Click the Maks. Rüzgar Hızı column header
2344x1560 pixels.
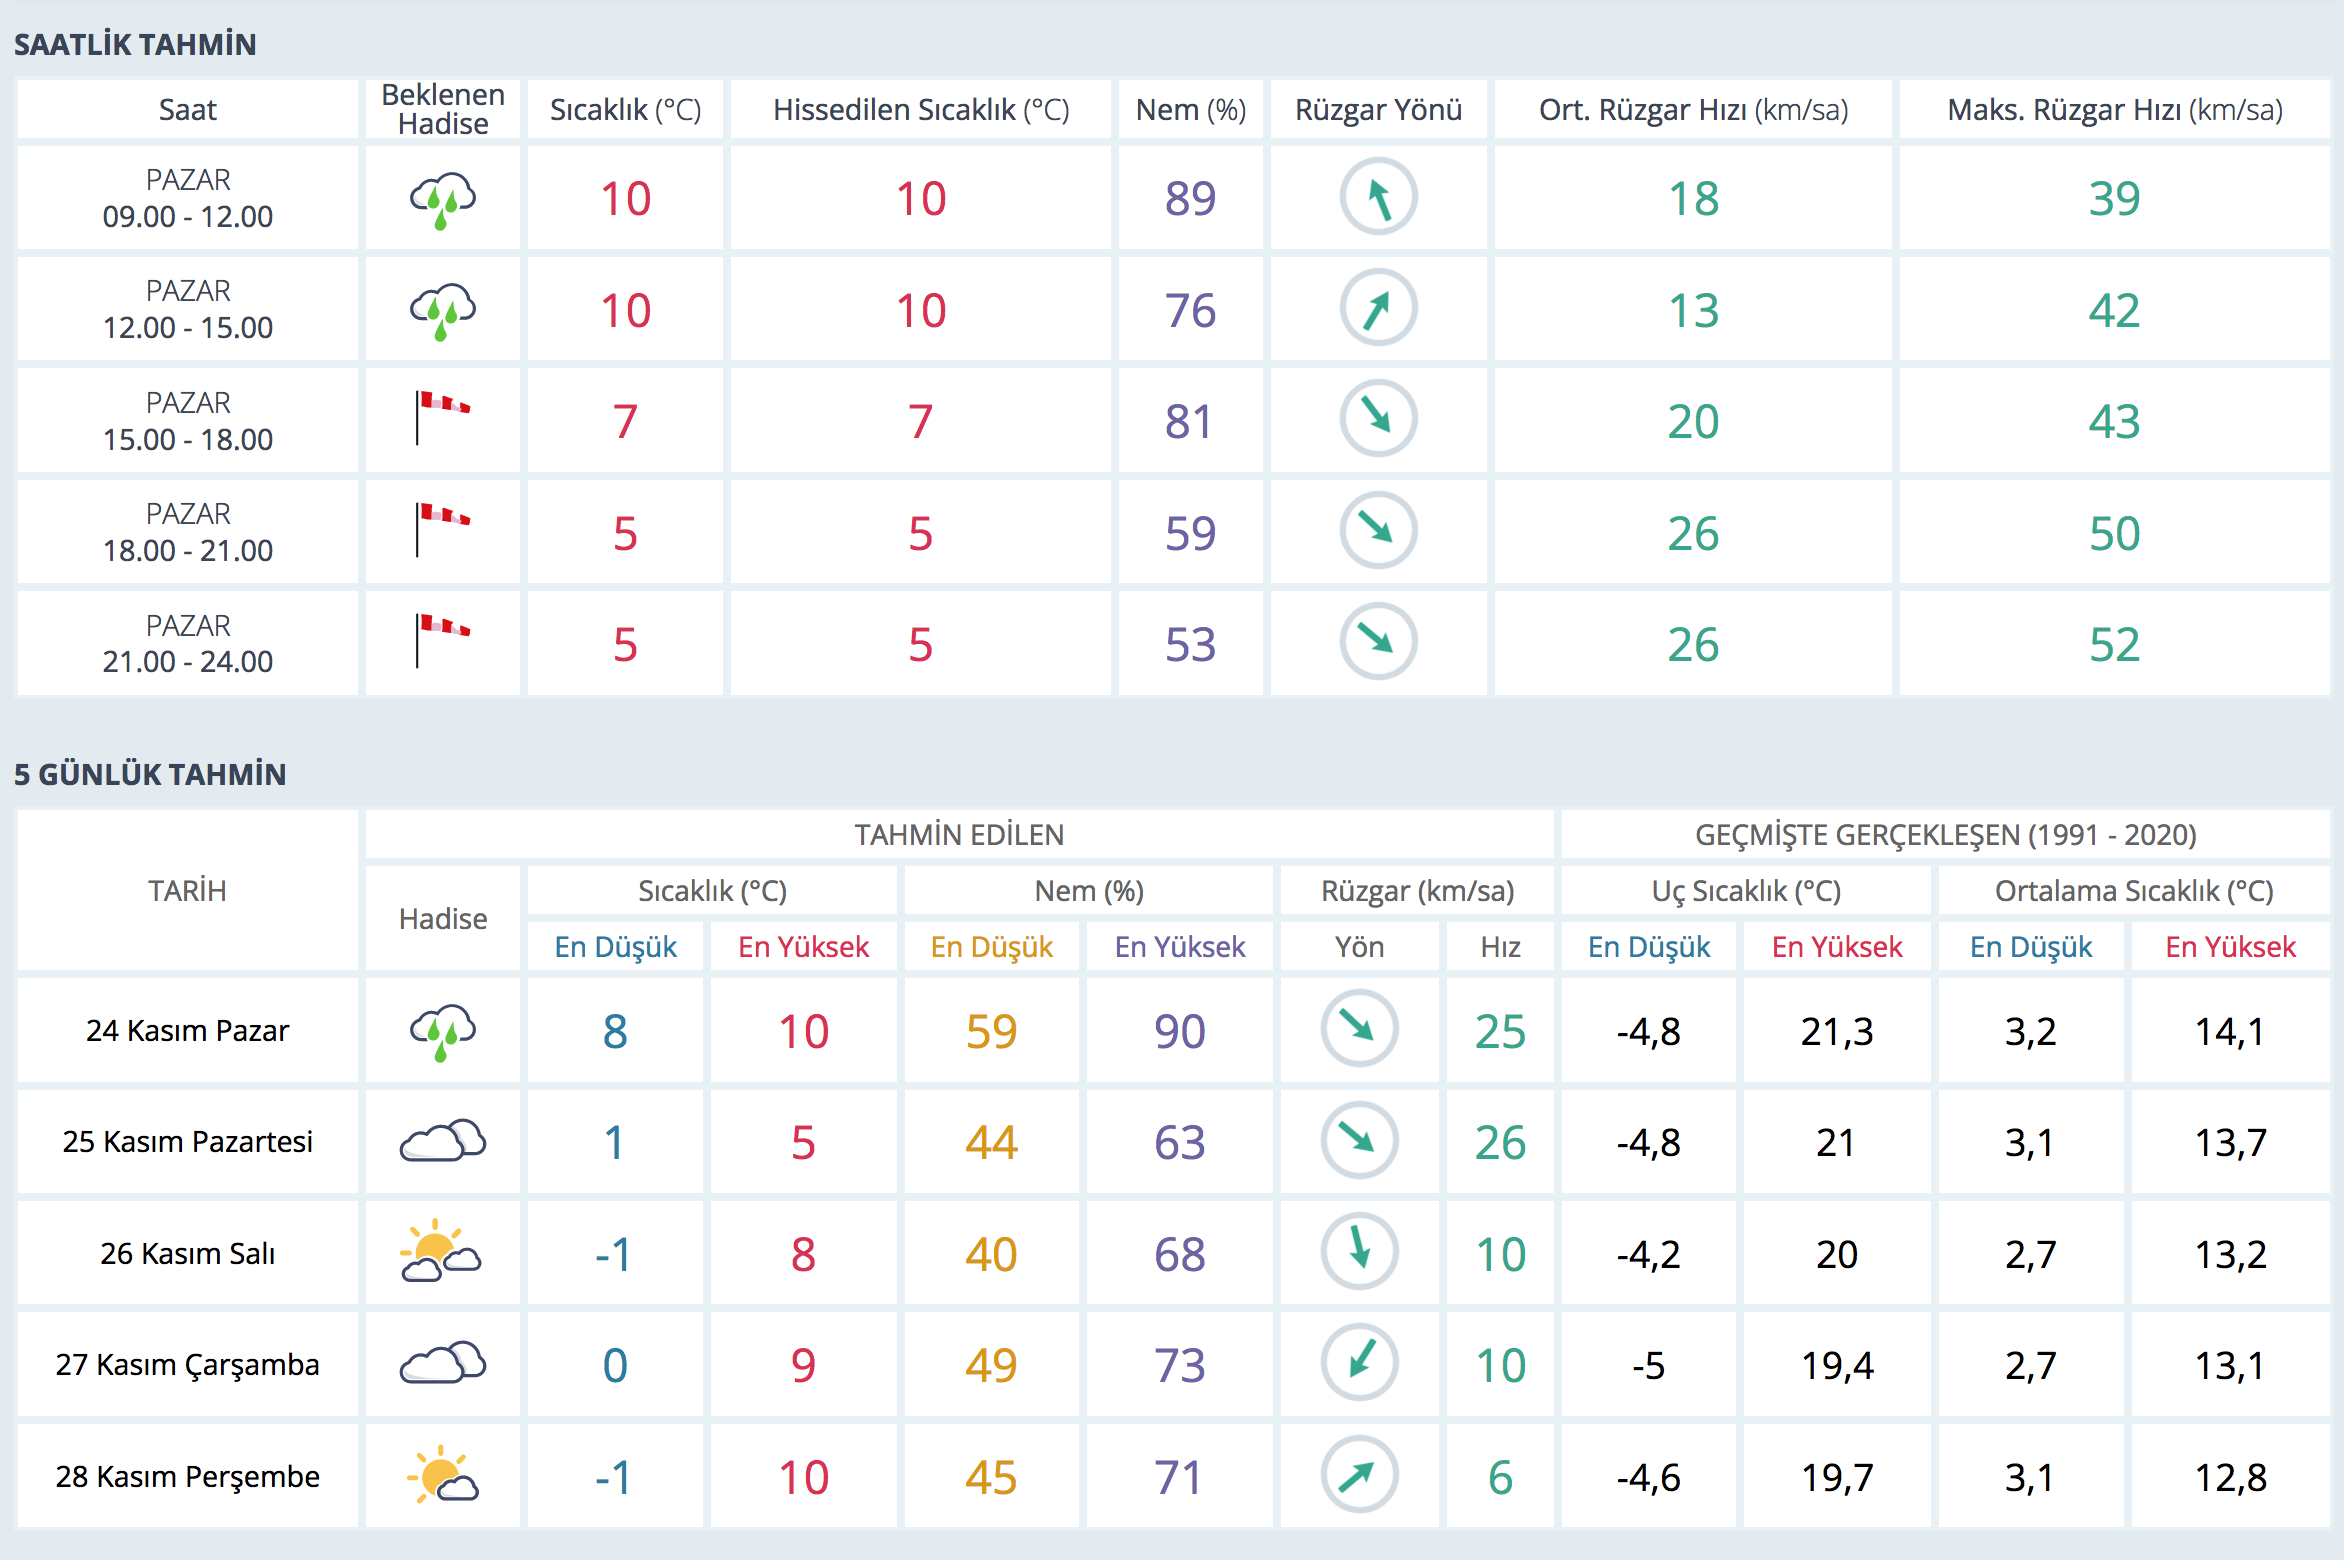[x=2114, y=110]
